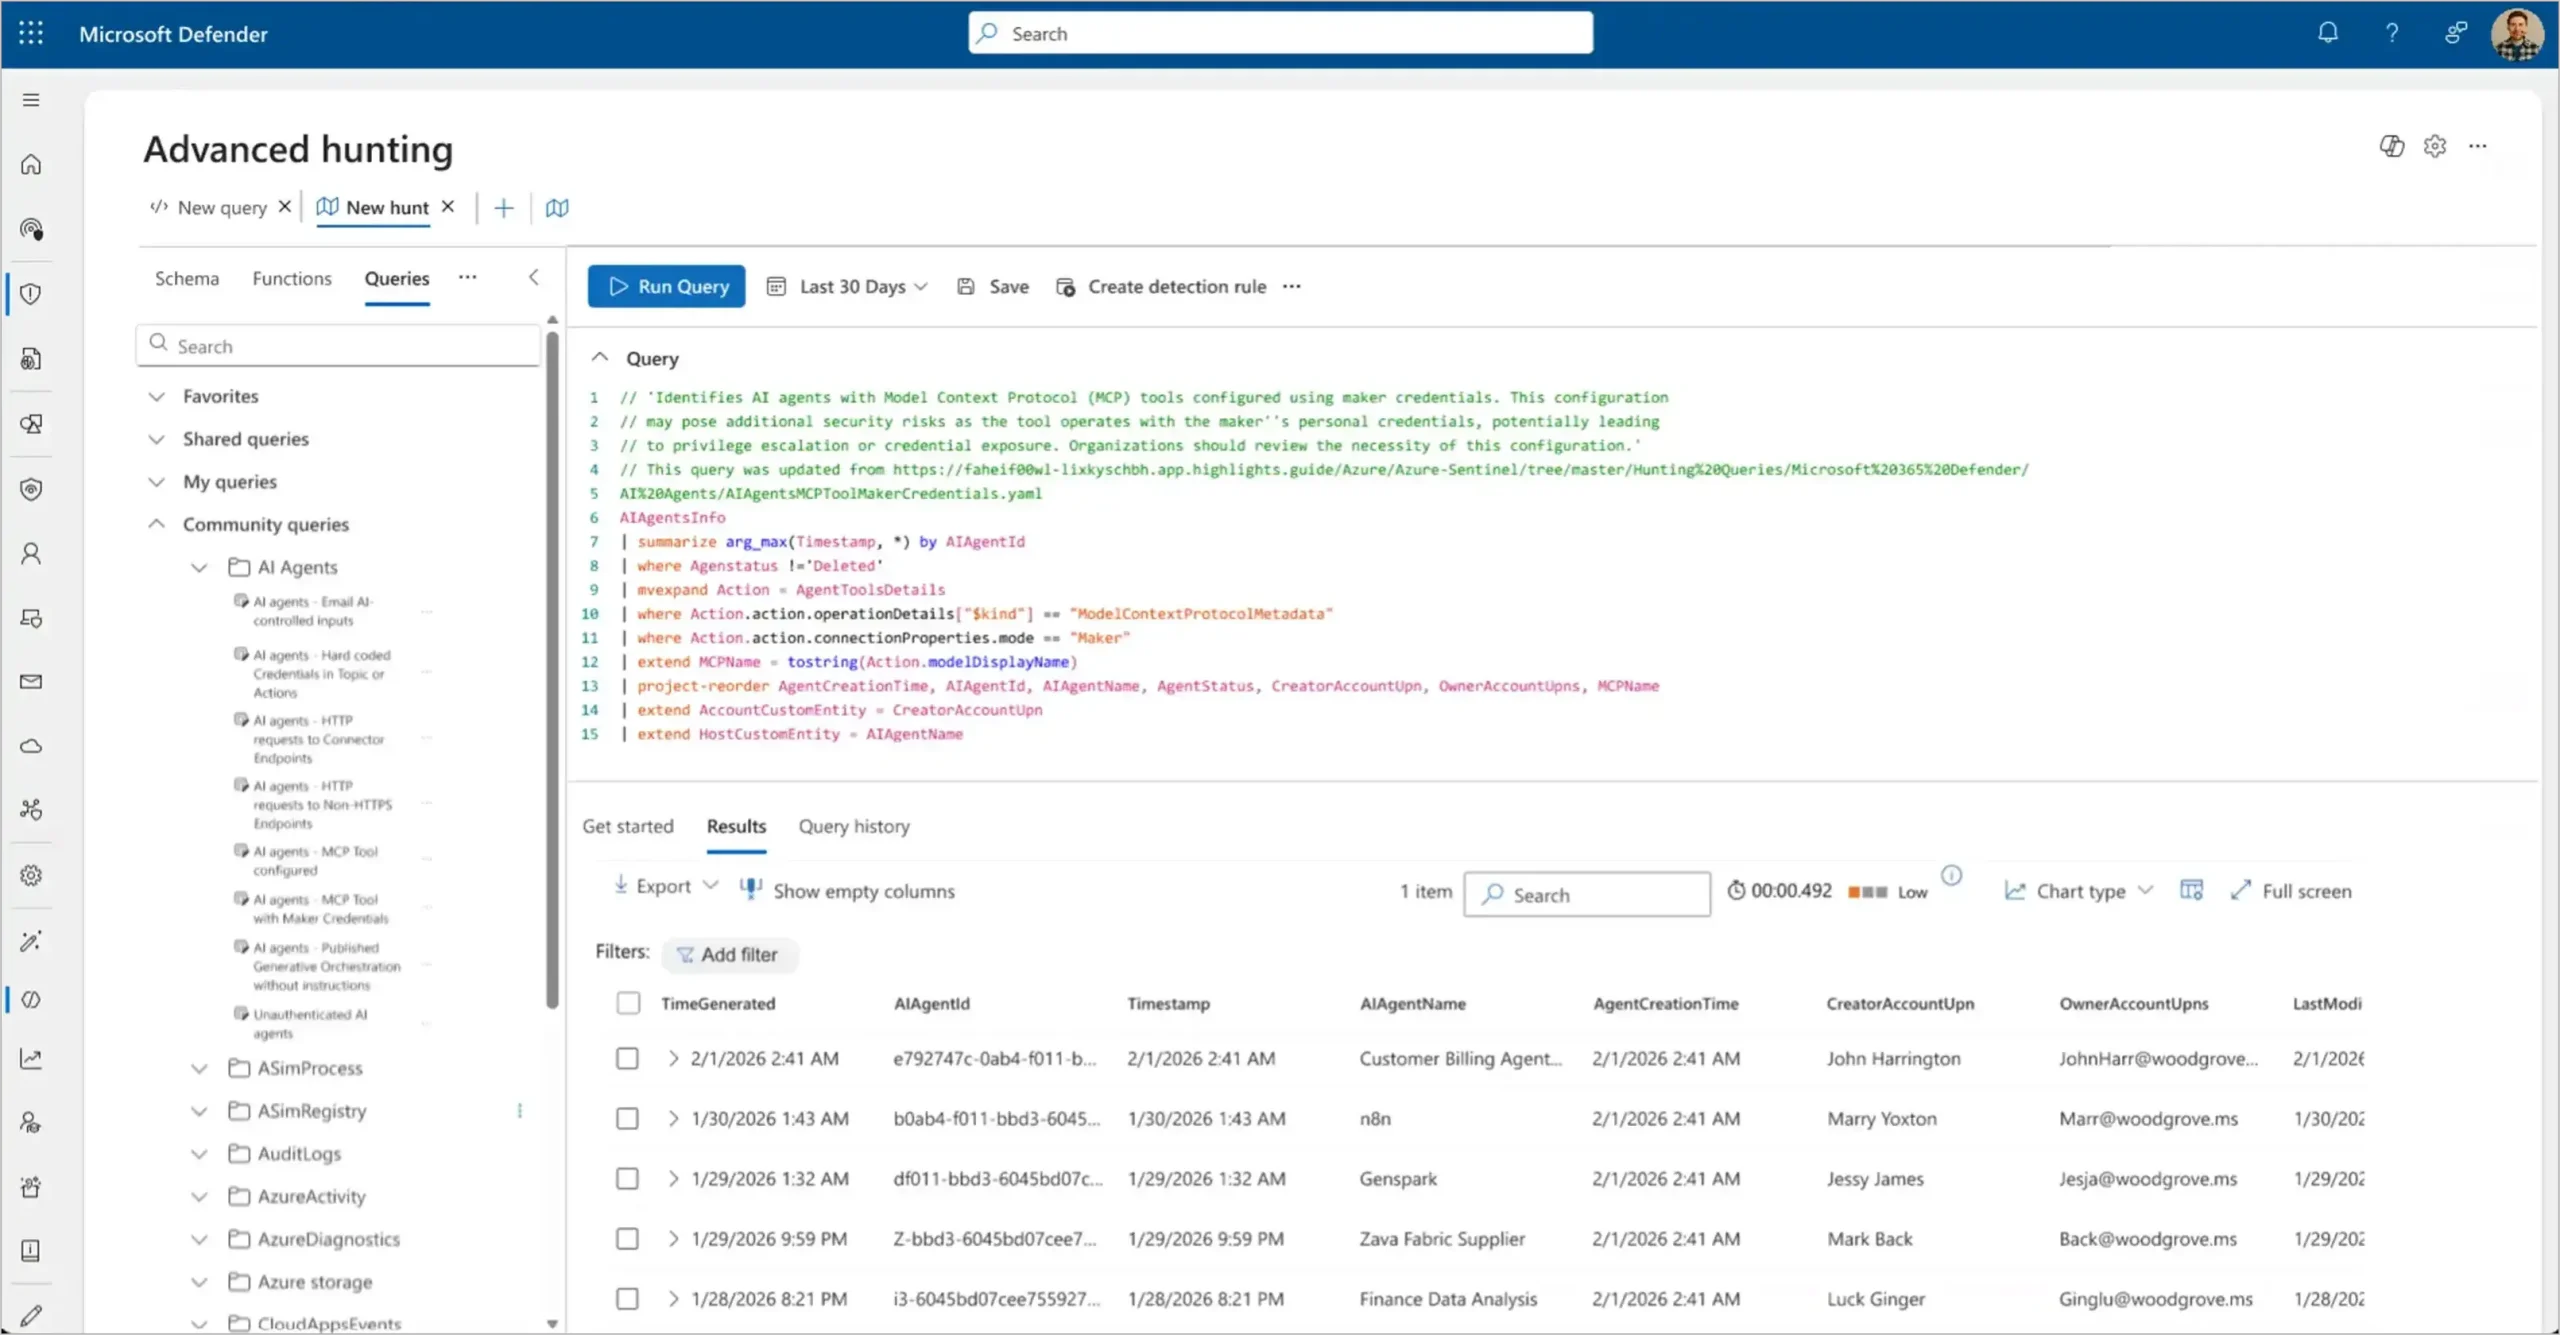
Task: Expand results to Full screen
Action: [2291, 891]
